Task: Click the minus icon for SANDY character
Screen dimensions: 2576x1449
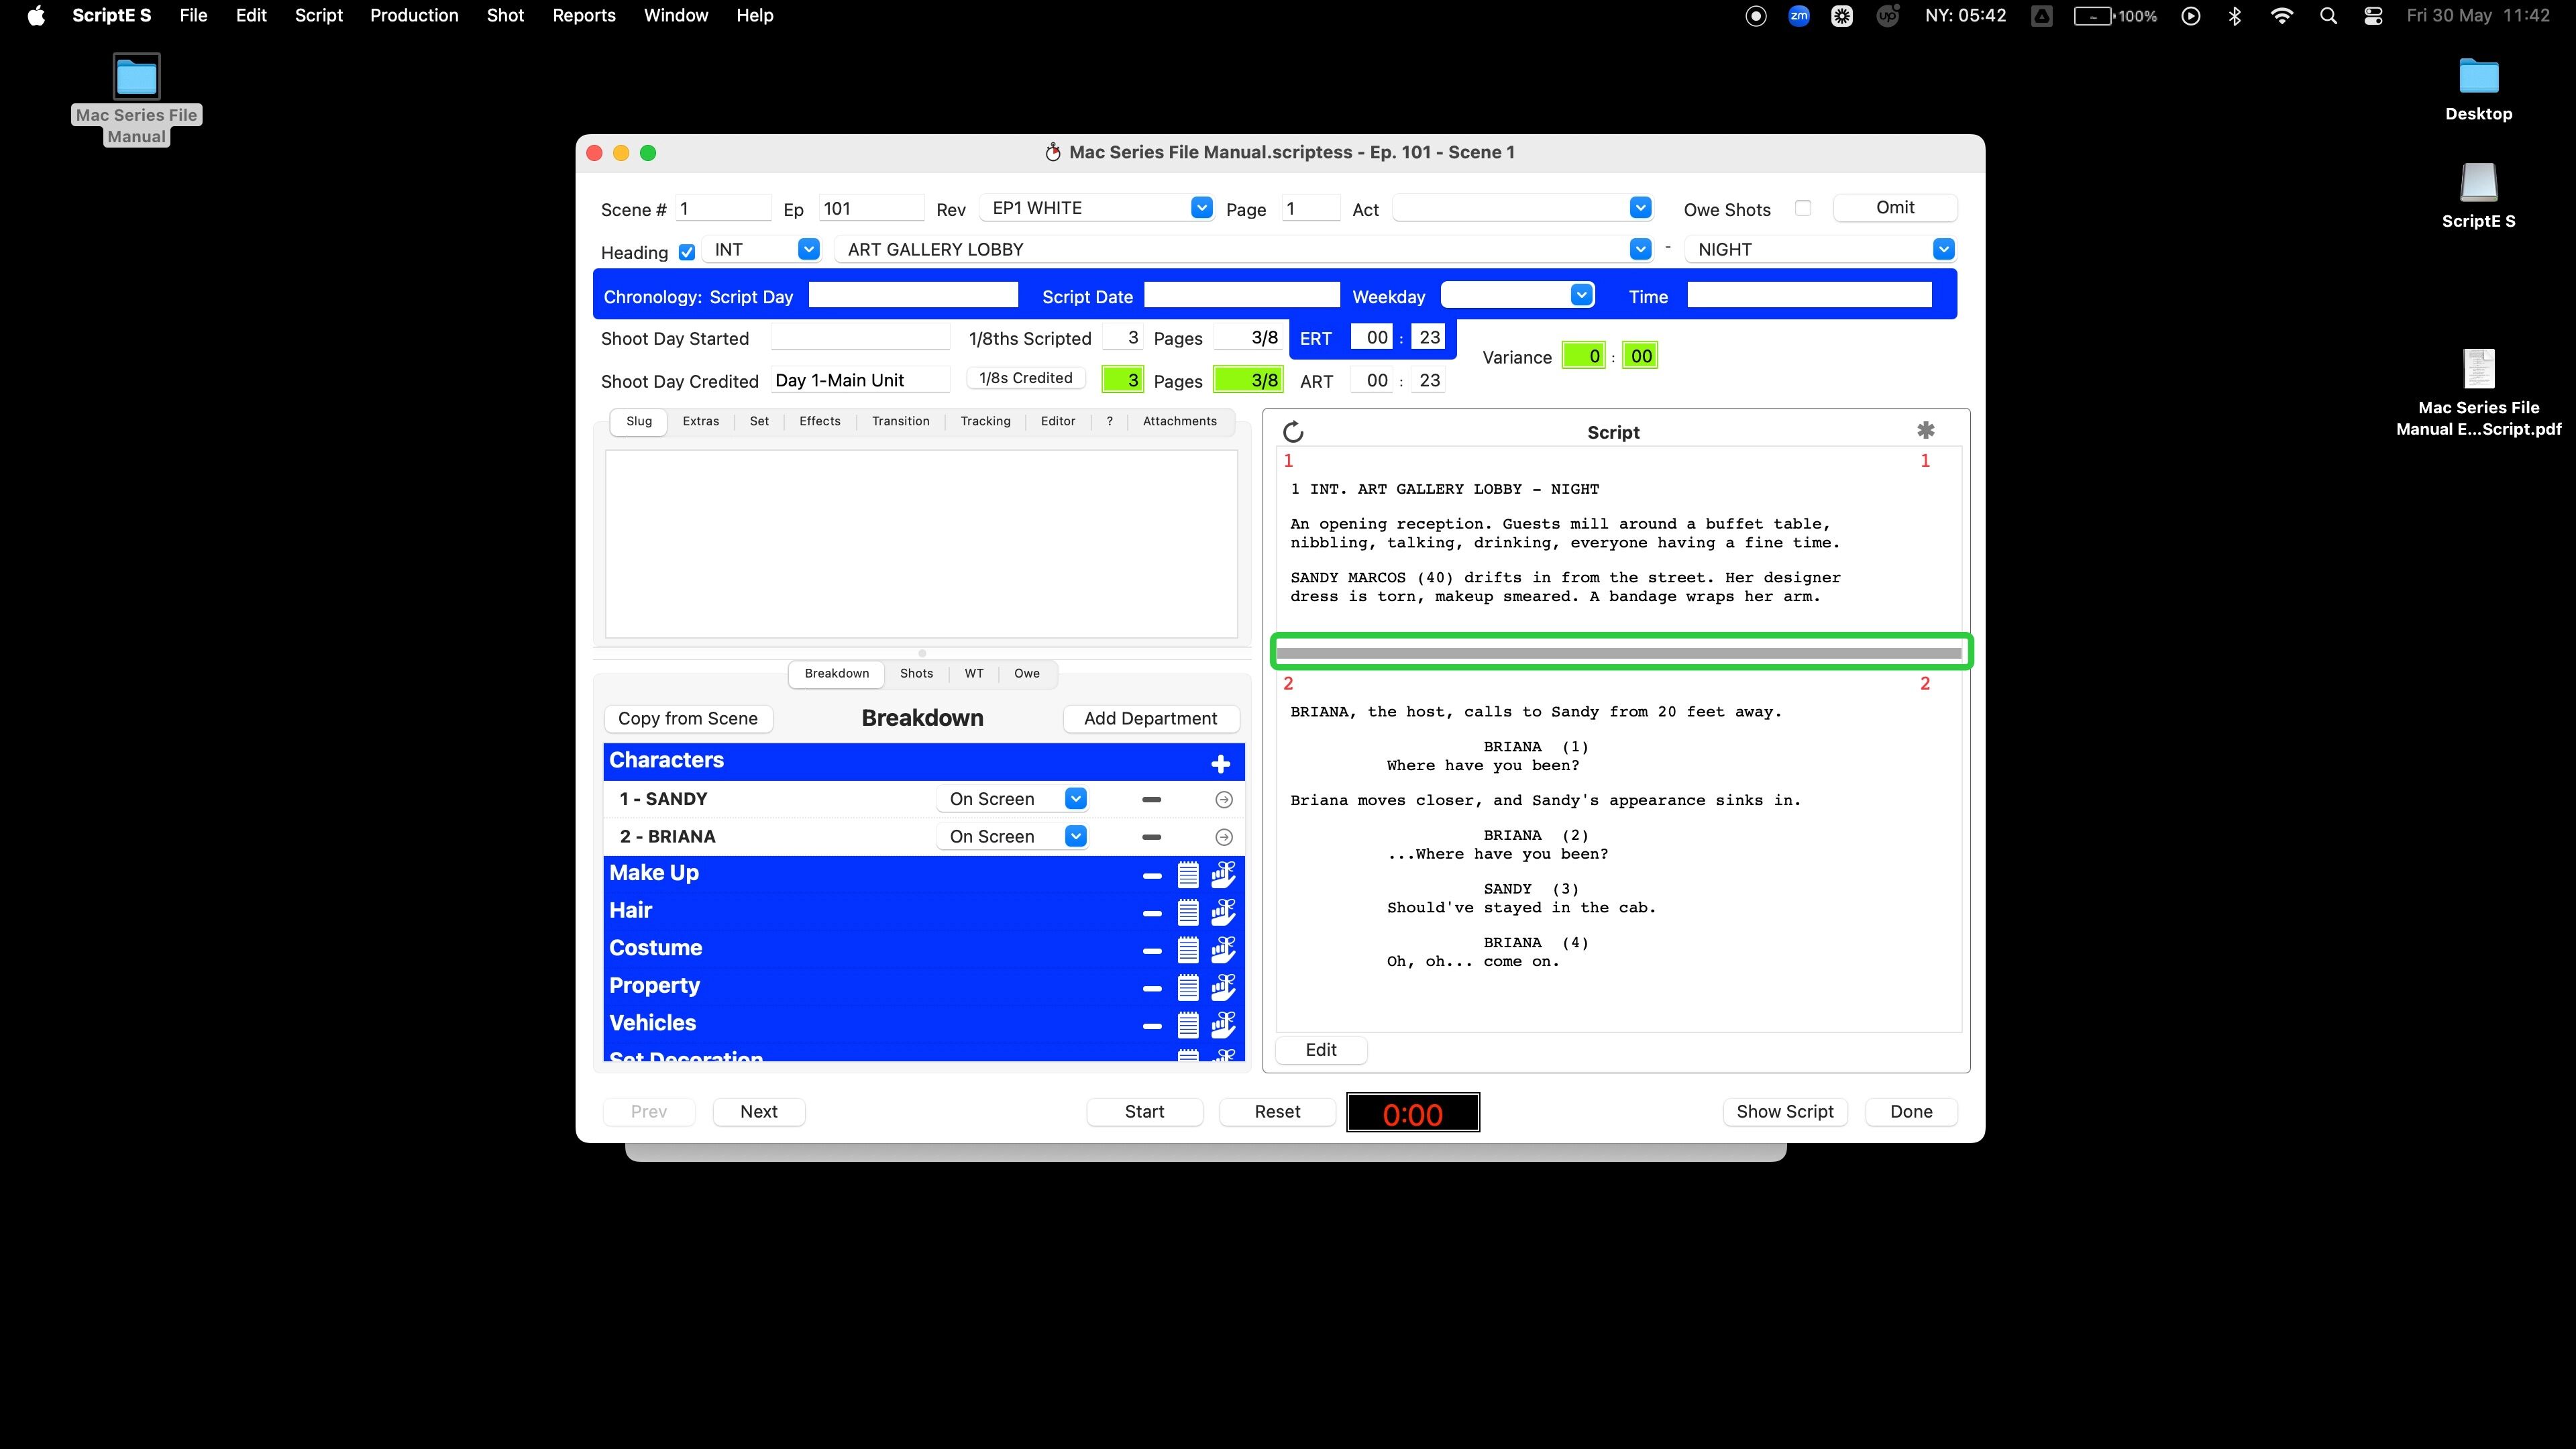Action: coord(1151,799)
